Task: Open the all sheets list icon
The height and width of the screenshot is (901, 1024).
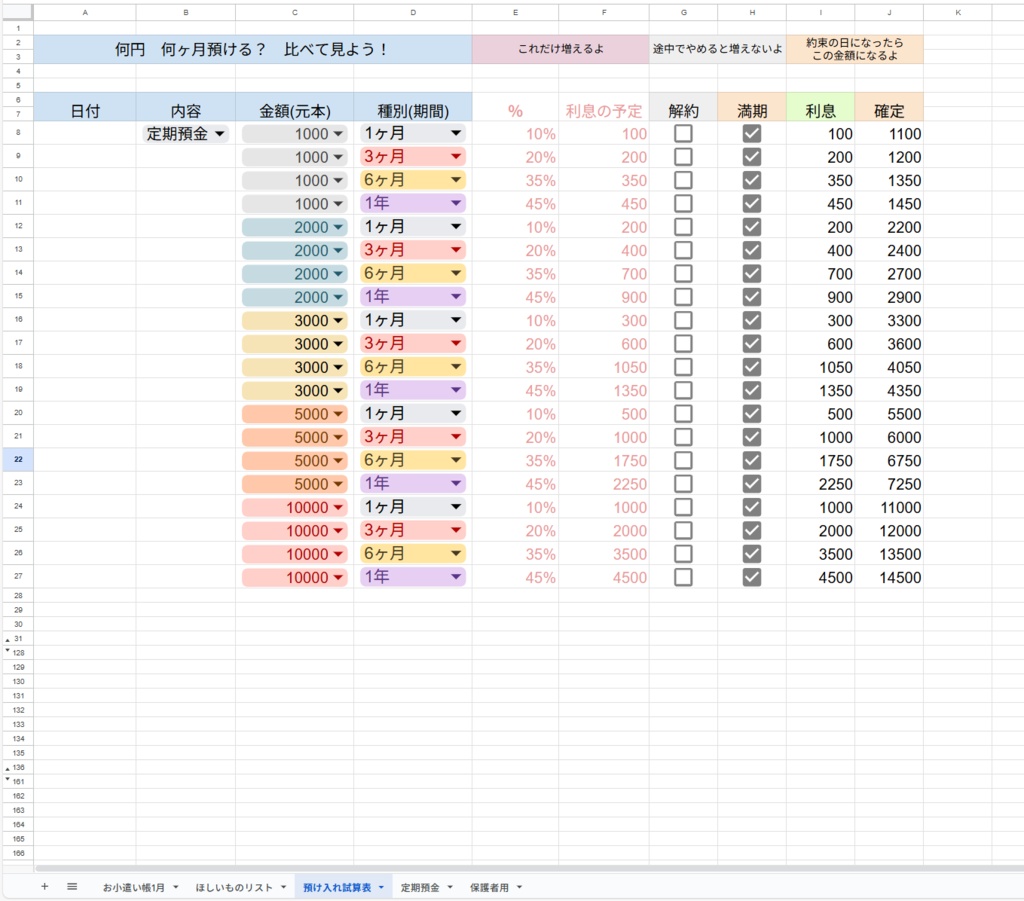Action: coord(69,886)
